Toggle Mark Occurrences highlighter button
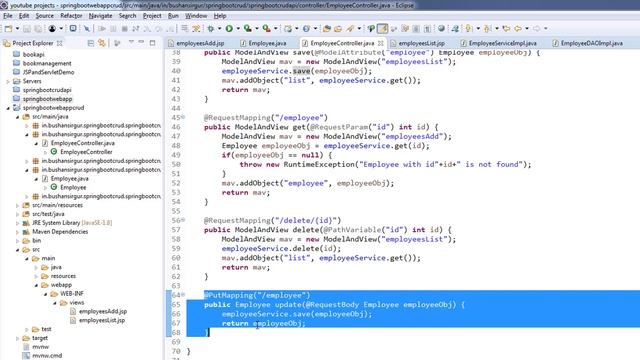 click(x=382, y=29)
